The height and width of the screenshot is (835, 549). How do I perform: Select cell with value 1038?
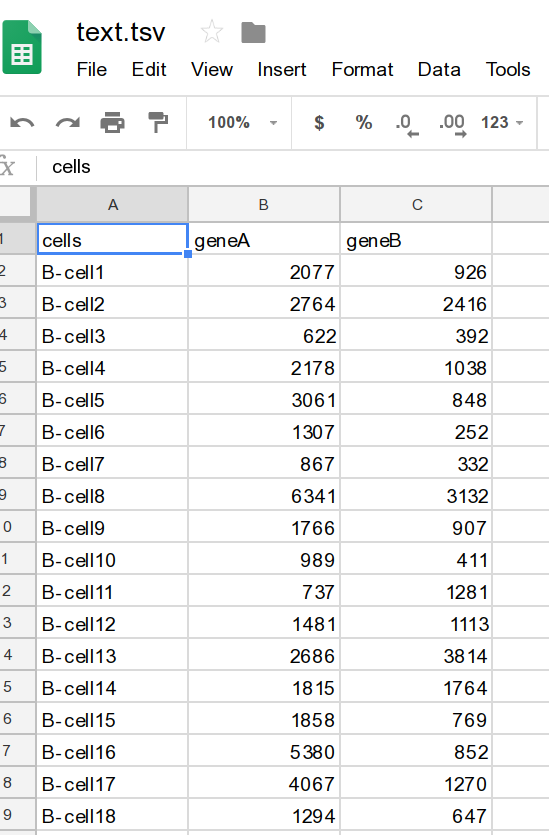416,367
